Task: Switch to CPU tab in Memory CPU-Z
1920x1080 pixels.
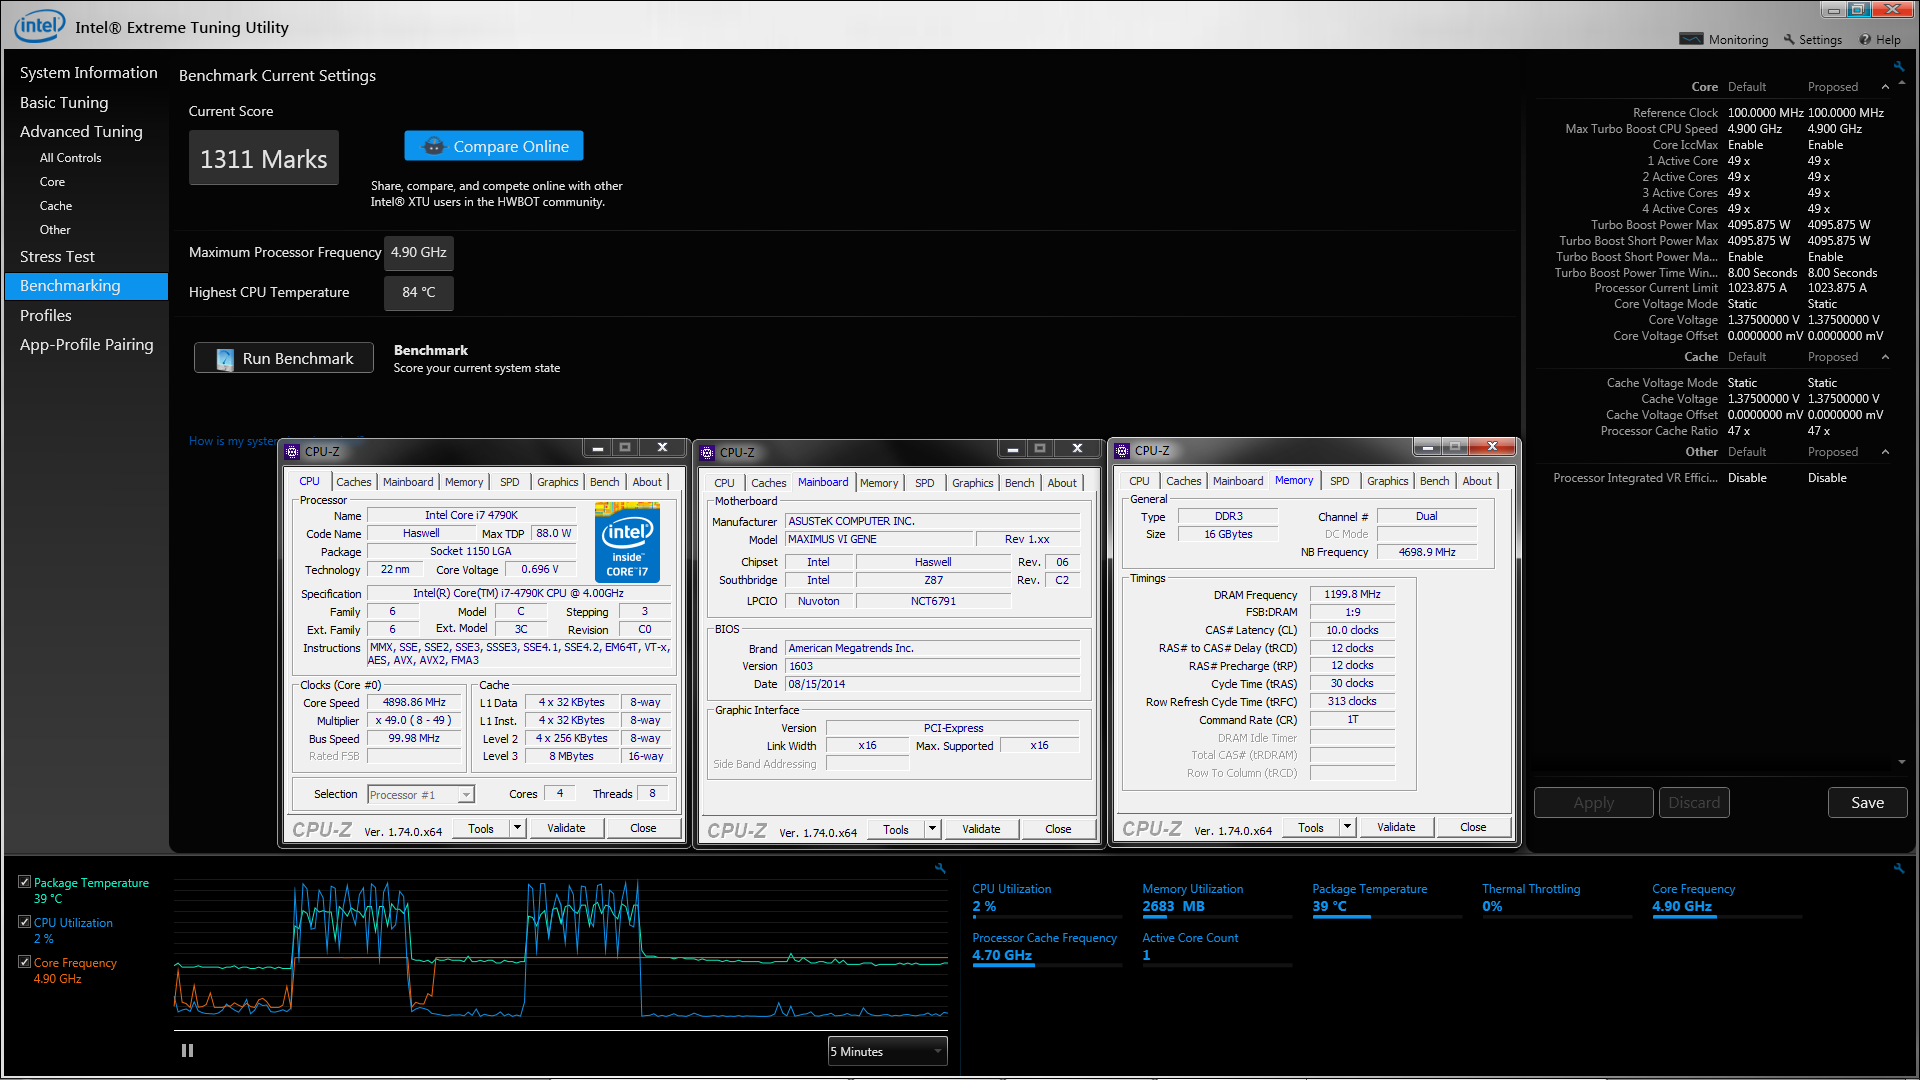Action: (x=1139, y=481)
